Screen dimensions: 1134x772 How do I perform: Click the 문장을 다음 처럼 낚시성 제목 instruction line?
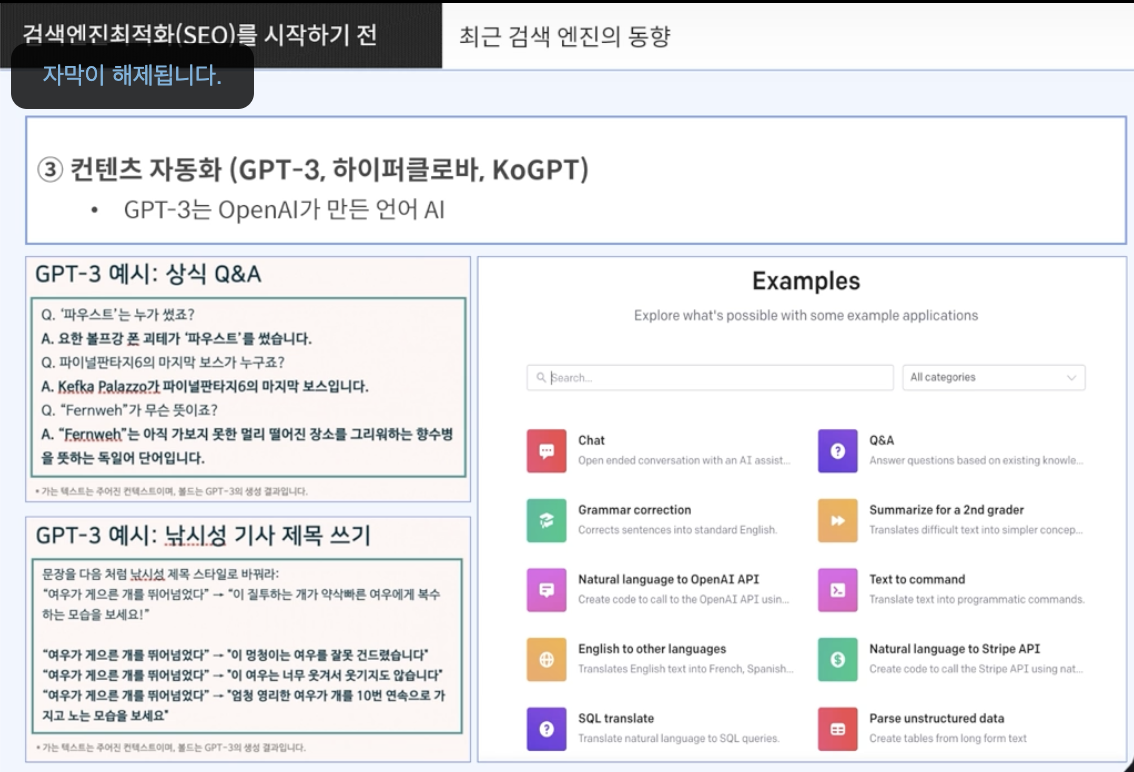(160, 574)
